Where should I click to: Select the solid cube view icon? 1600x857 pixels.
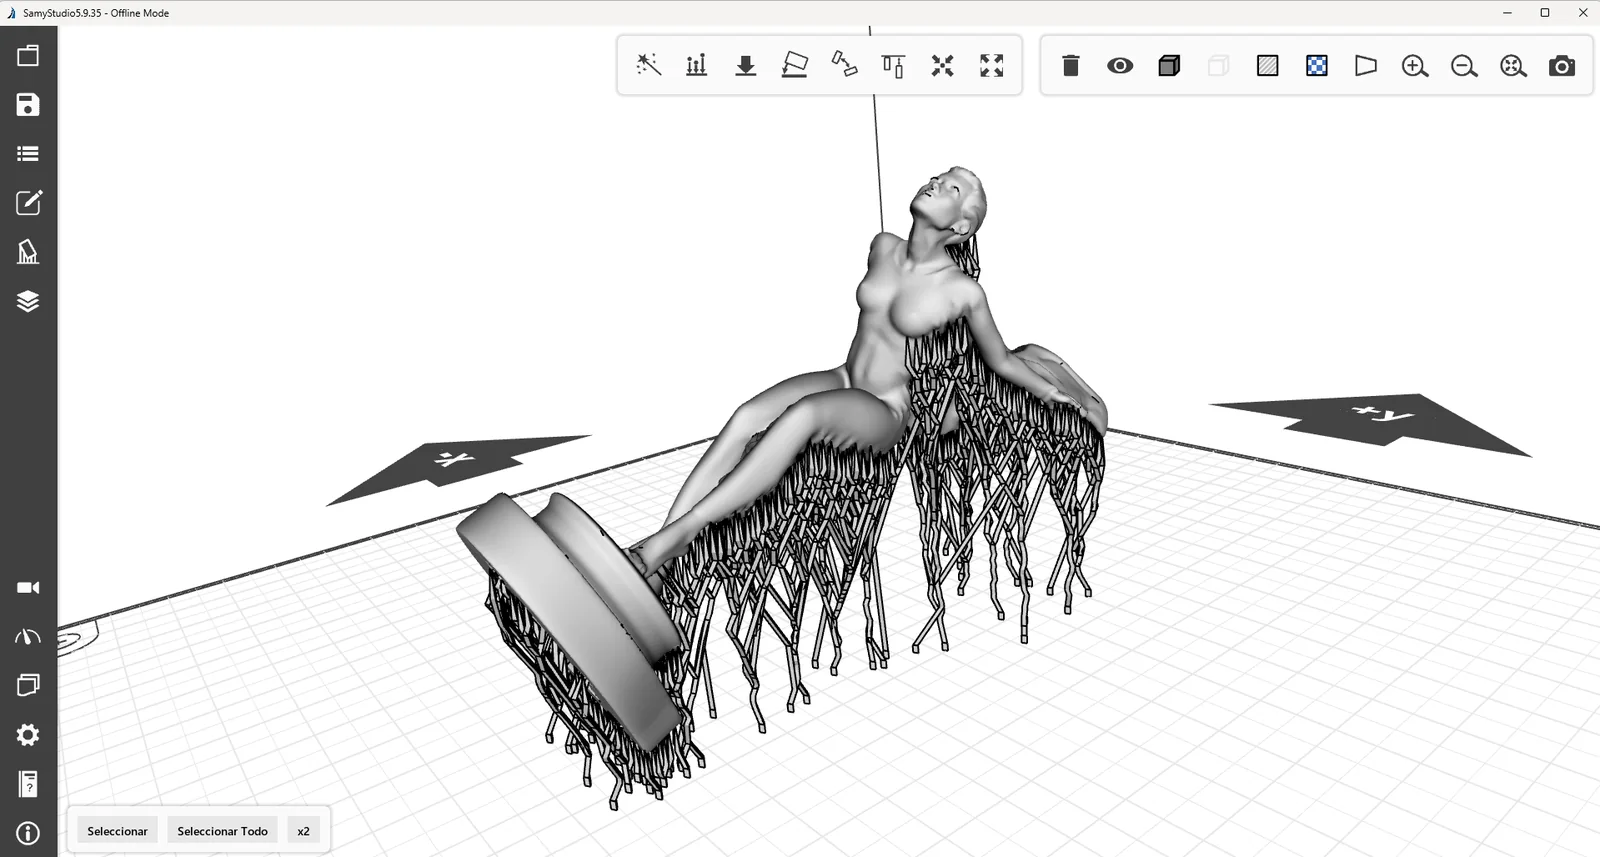[x=1169, y=66]
